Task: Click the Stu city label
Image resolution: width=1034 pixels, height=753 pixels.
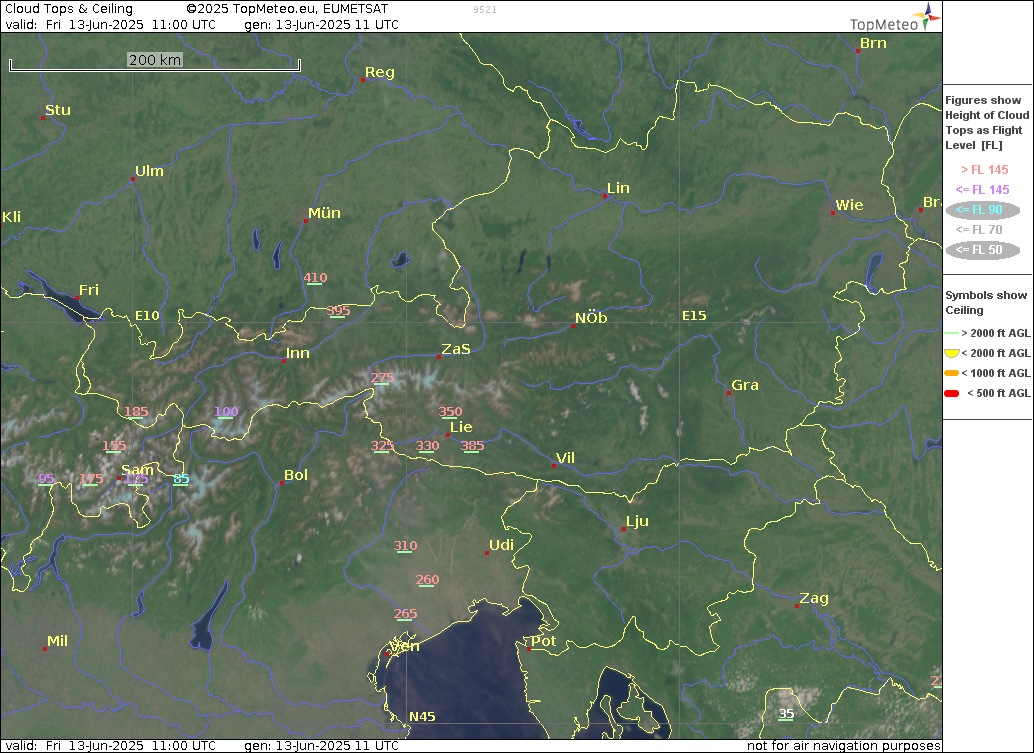Action: pyautogui.click(x=57, y=110)
